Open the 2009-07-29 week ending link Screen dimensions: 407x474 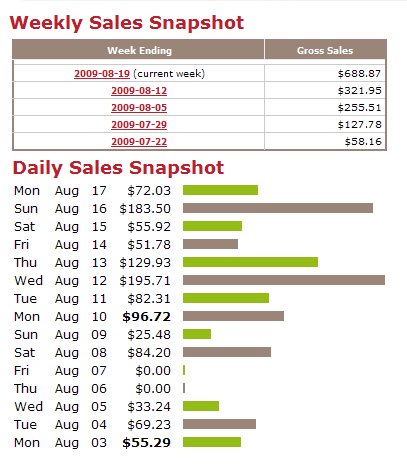pyautogui.click(x=139, y=125)
